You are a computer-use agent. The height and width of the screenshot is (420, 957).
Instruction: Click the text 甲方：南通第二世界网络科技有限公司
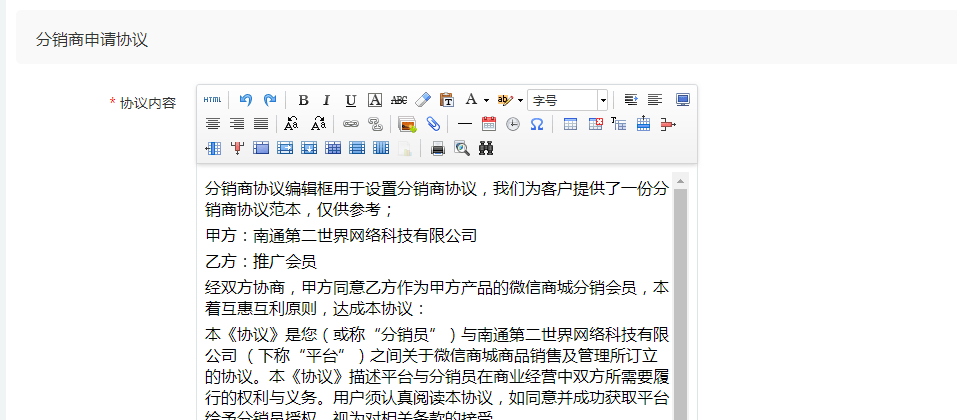pos(341,236)
